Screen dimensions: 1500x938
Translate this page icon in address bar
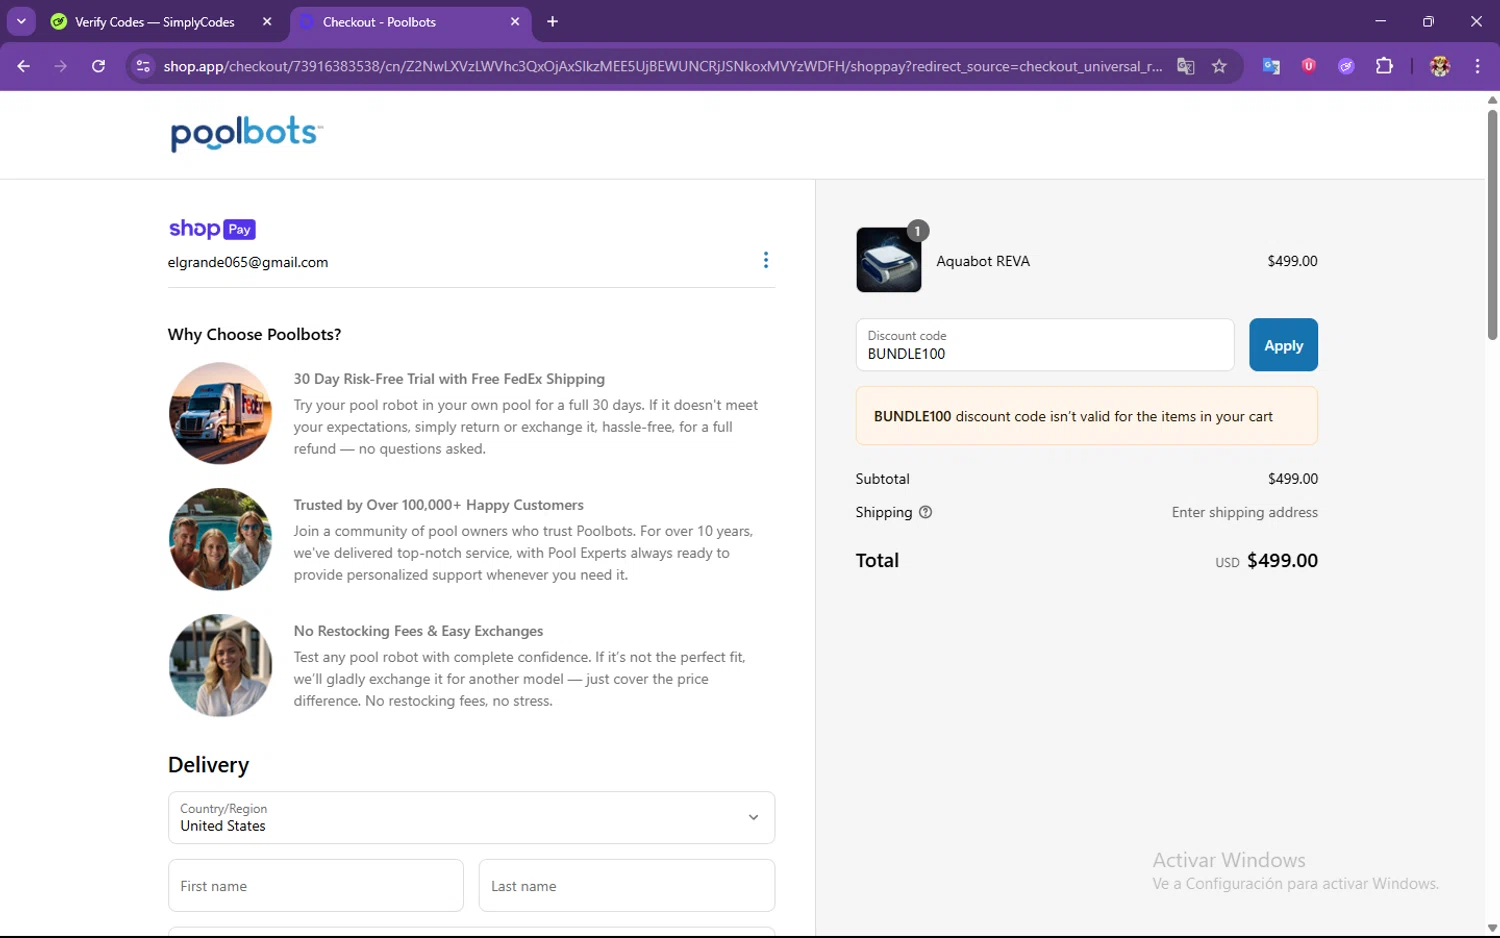(x=1186, y=66)
